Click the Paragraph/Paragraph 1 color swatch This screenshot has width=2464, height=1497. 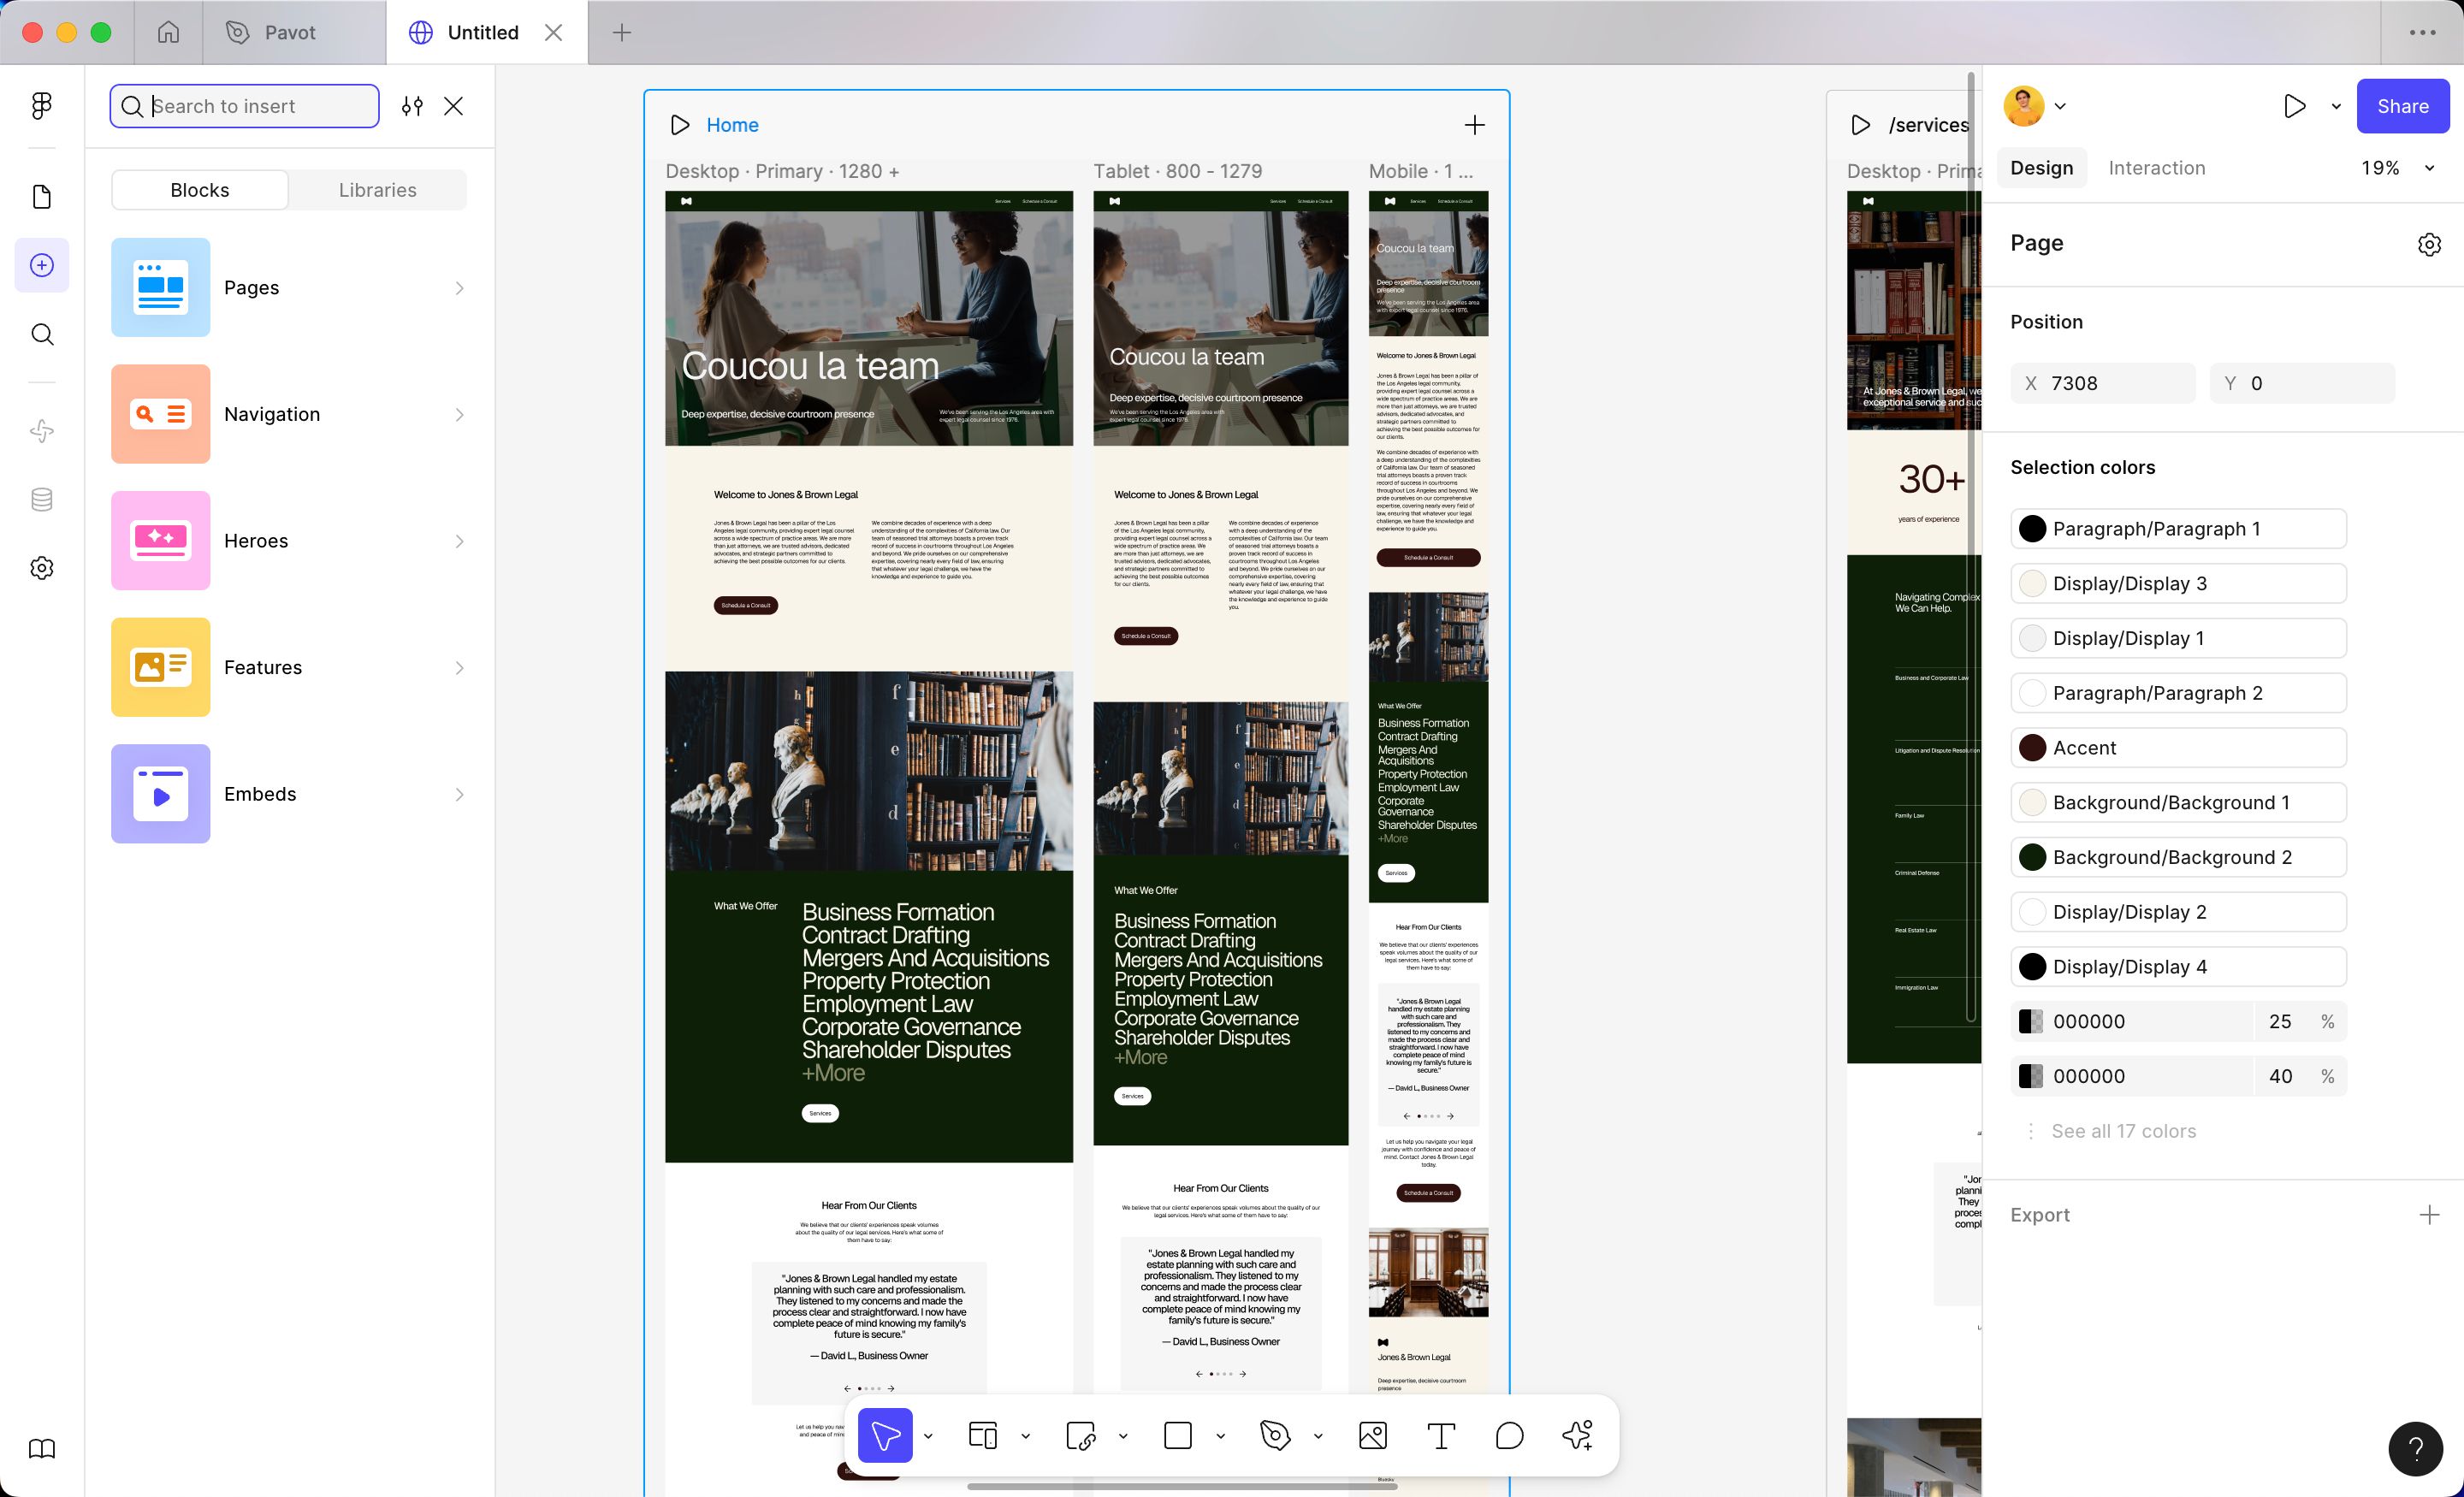coord(2032,529)
